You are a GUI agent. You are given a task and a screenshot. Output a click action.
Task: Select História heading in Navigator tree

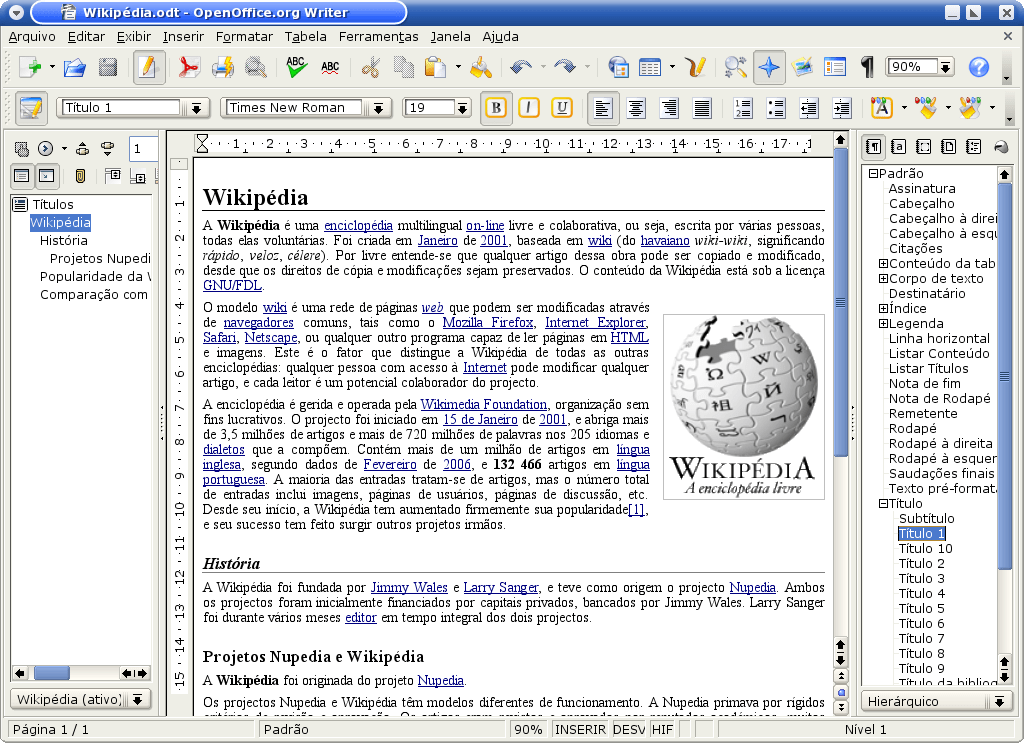pyautogui.click(x=63, y=240)
